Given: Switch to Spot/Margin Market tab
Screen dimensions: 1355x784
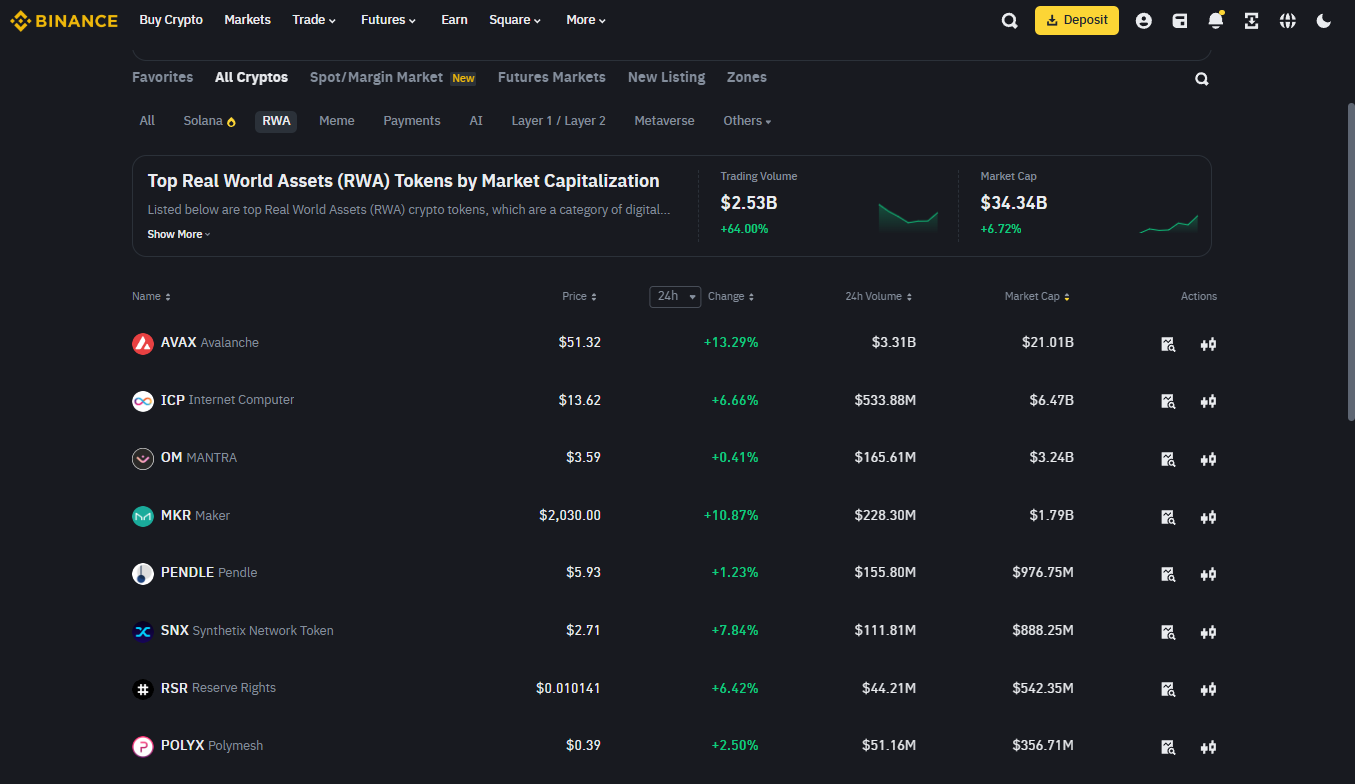Looking at the screenshot, I should pos(393,77).
